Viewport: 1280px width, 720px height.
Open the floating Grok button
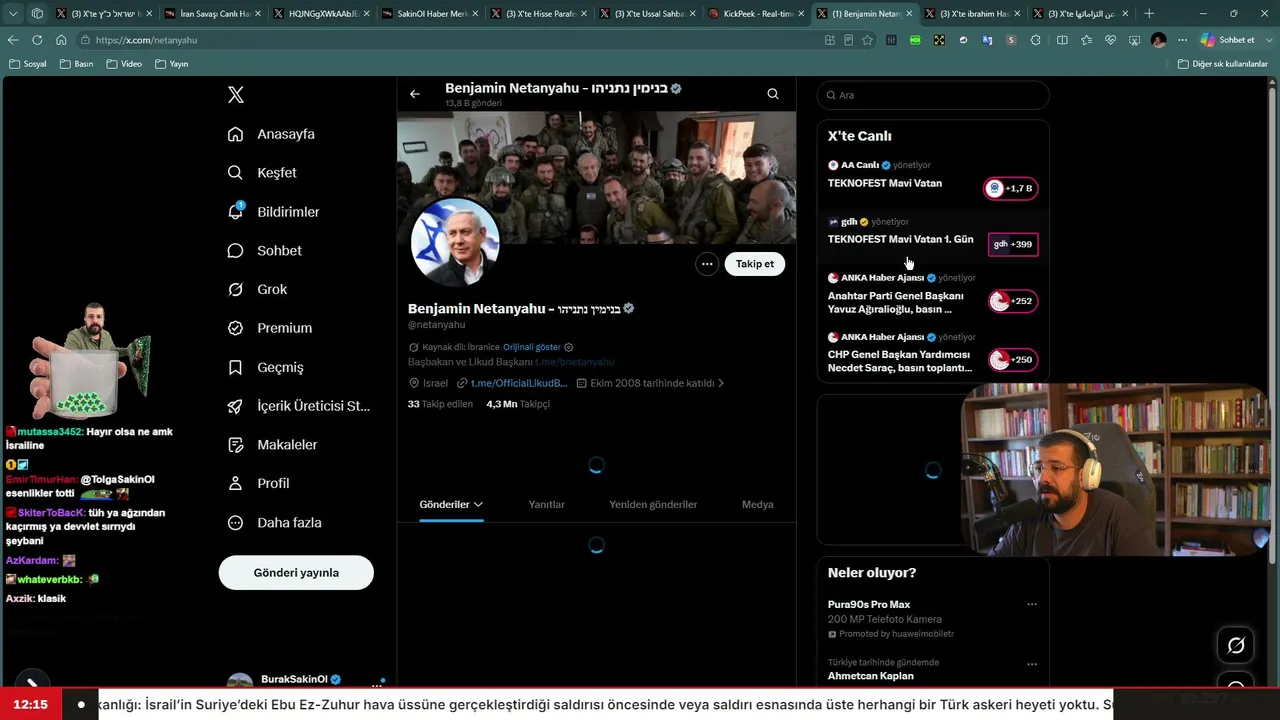click(1236, 646)
